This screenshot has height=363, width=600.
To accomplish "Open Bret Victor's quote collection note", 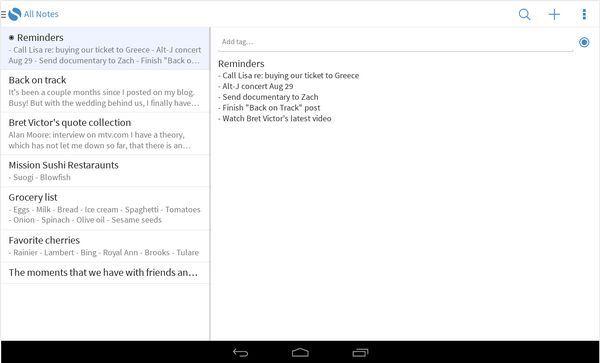I will tap(105, 133).
